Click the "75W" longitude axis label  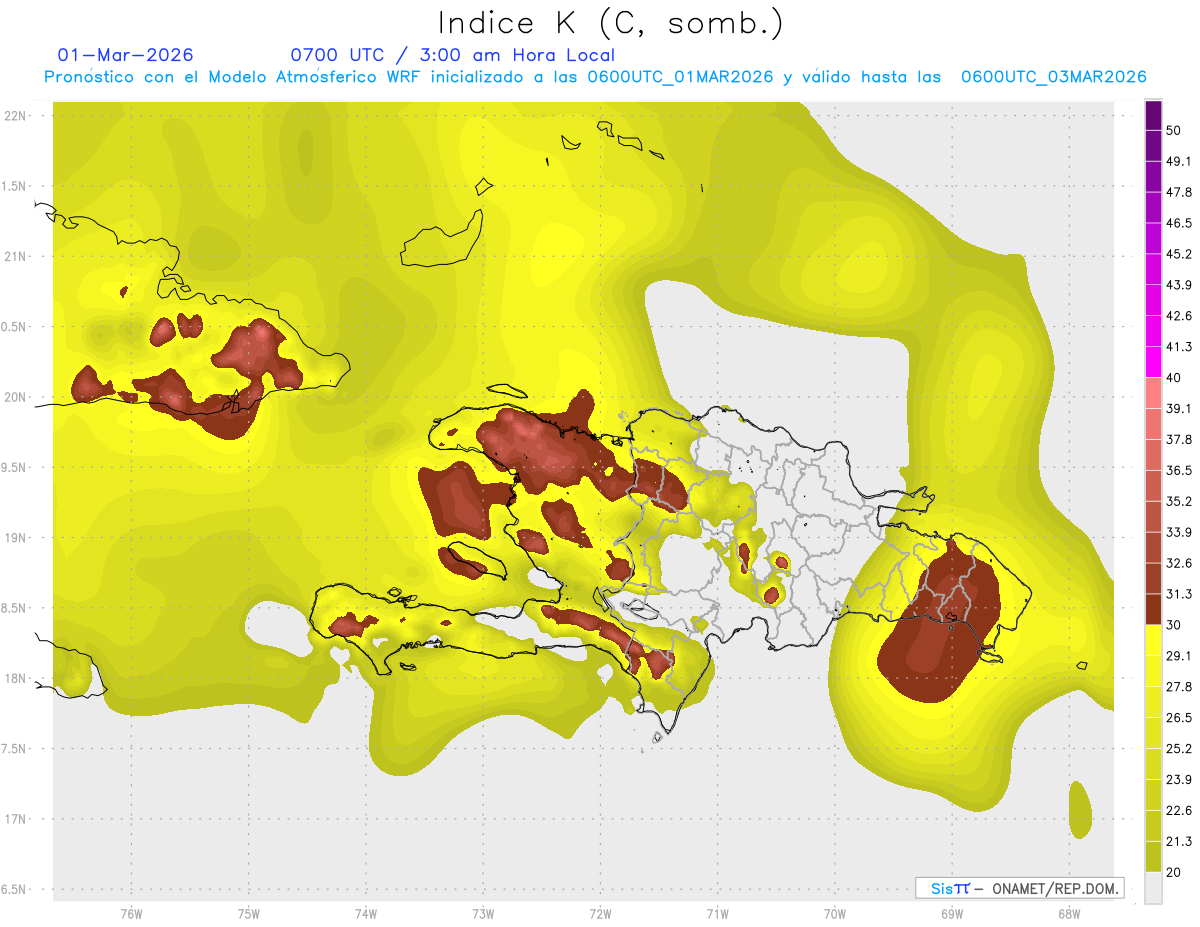click(x=249, y=913)
